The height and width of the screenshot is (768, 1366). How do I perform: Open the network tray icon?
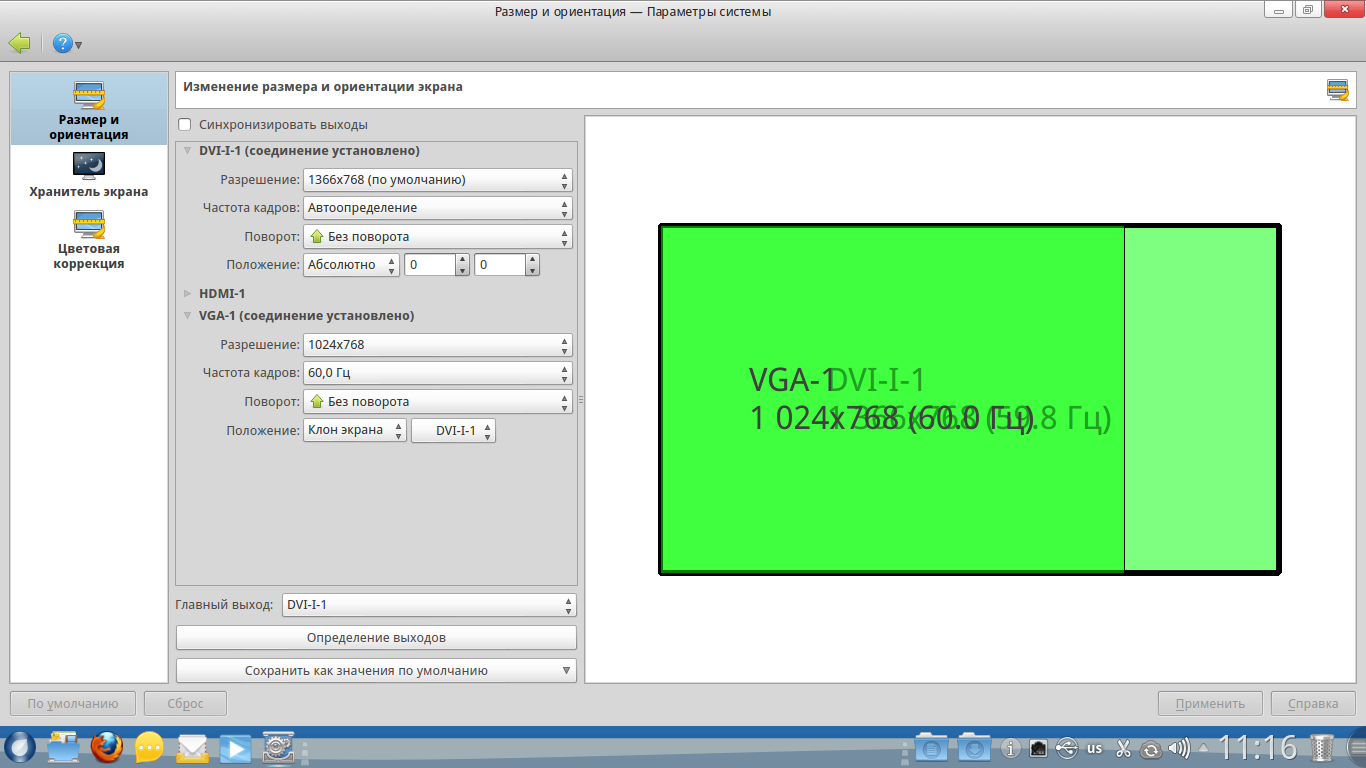[1039, 748]
